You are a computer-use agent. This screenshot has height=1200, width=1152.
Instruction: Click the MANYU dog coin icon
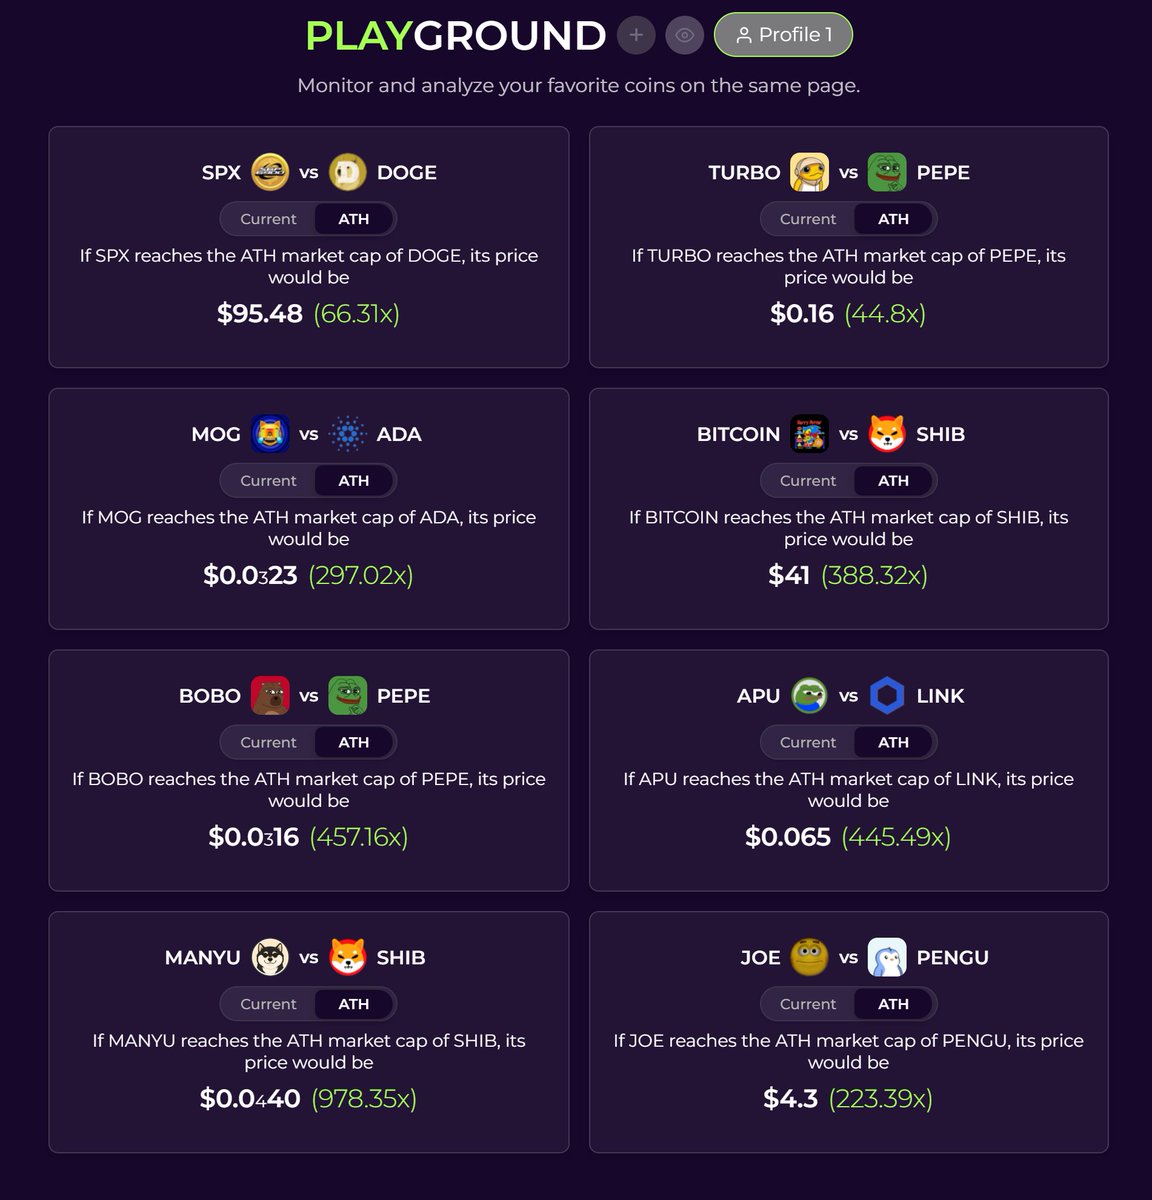(270, 957)
